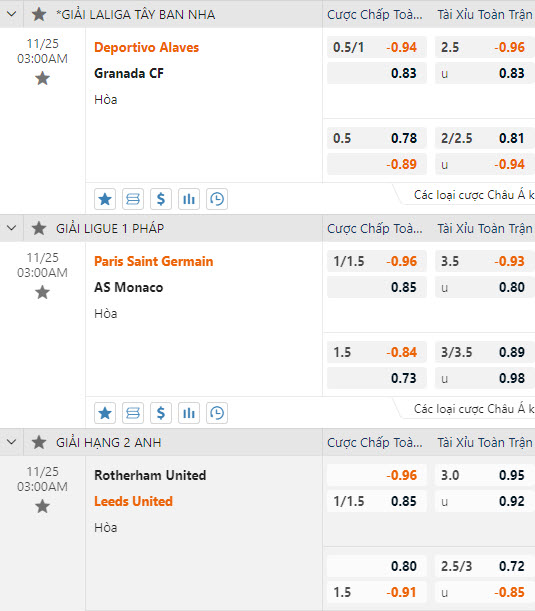Collapse the La Liga Tây Ban Nha section
This screenshot has height=611, width=535.
12,14
